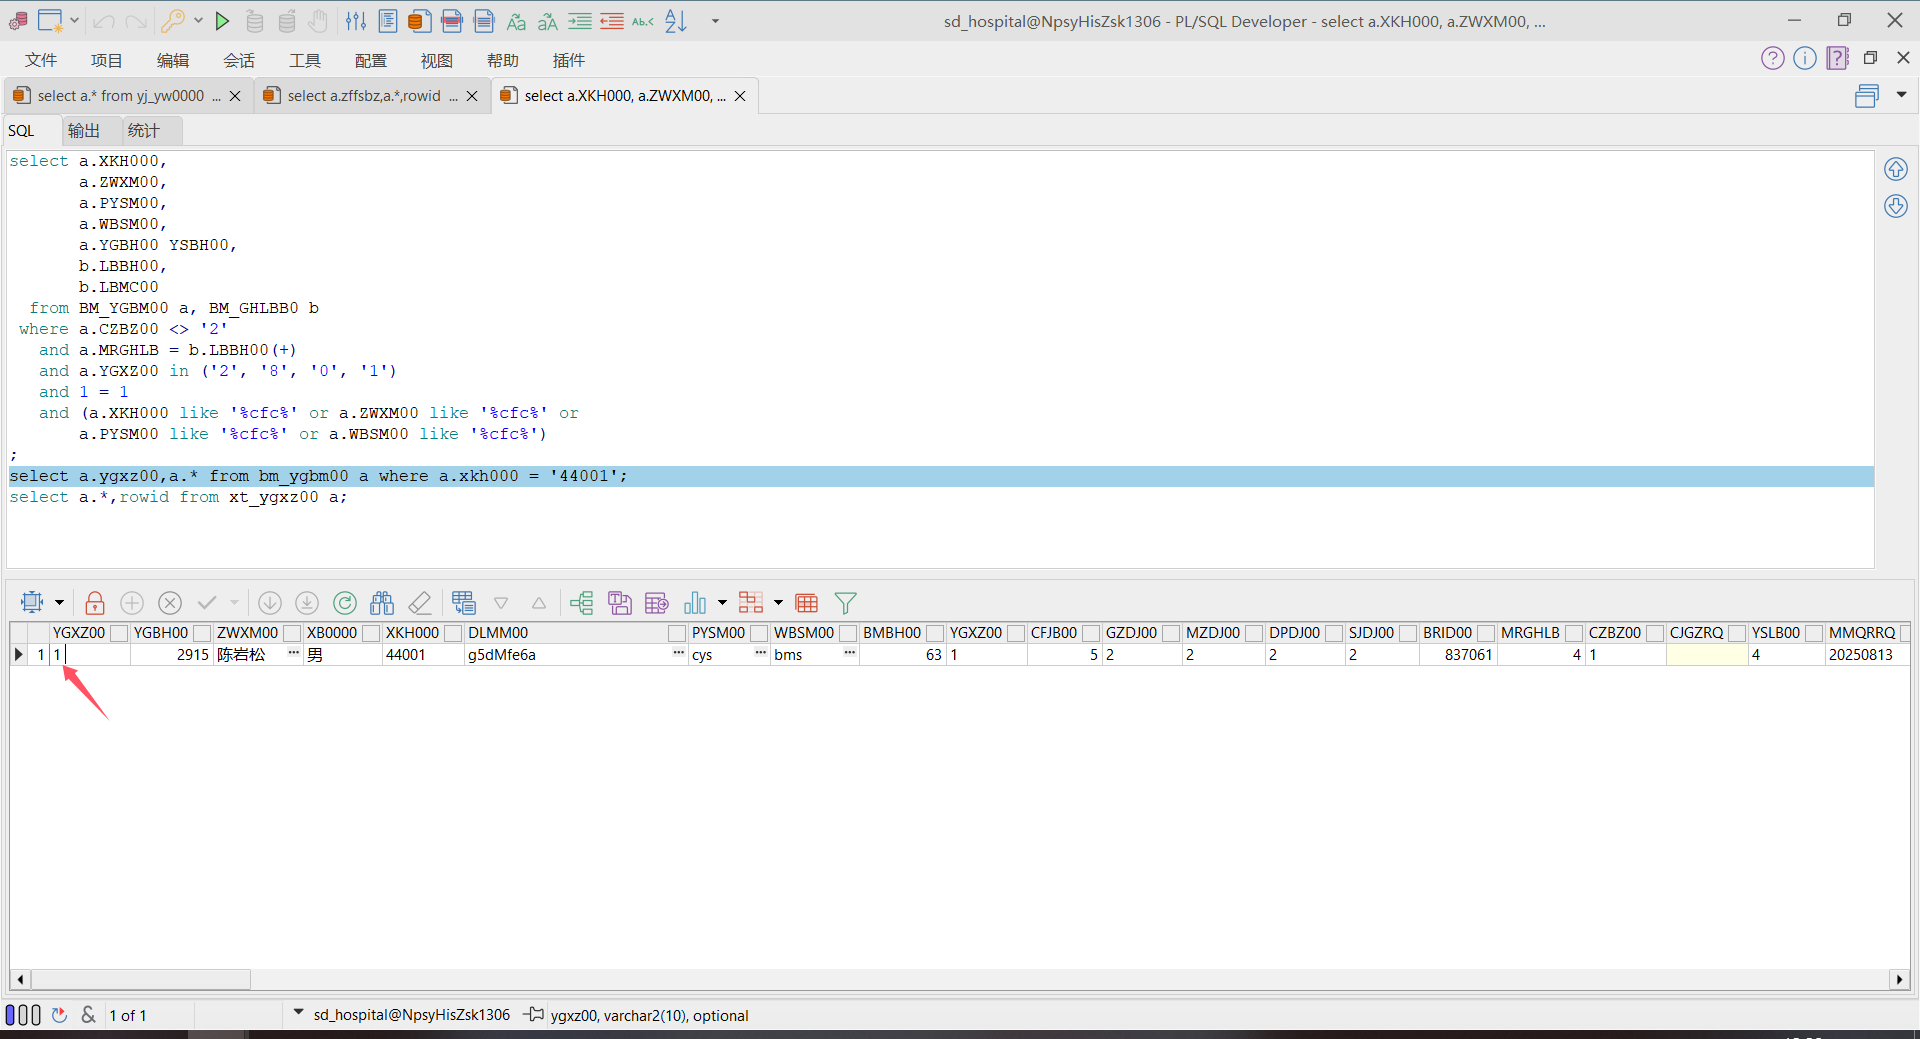Switch to the 输出 tab
Screen dimensions: 1920x1039
pyautogui.click(x=84, y=131)
